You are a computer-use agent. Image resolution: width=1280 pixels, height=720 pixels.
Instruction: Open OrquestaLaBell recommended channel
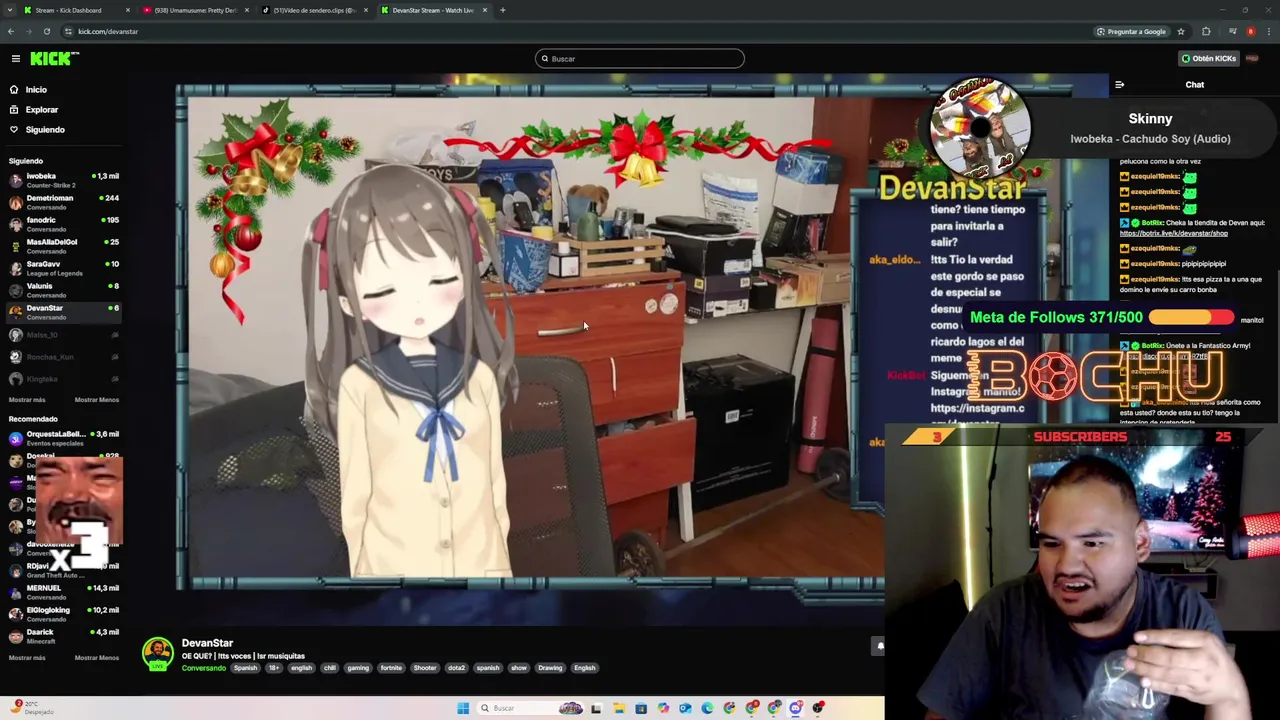point(63,438)
